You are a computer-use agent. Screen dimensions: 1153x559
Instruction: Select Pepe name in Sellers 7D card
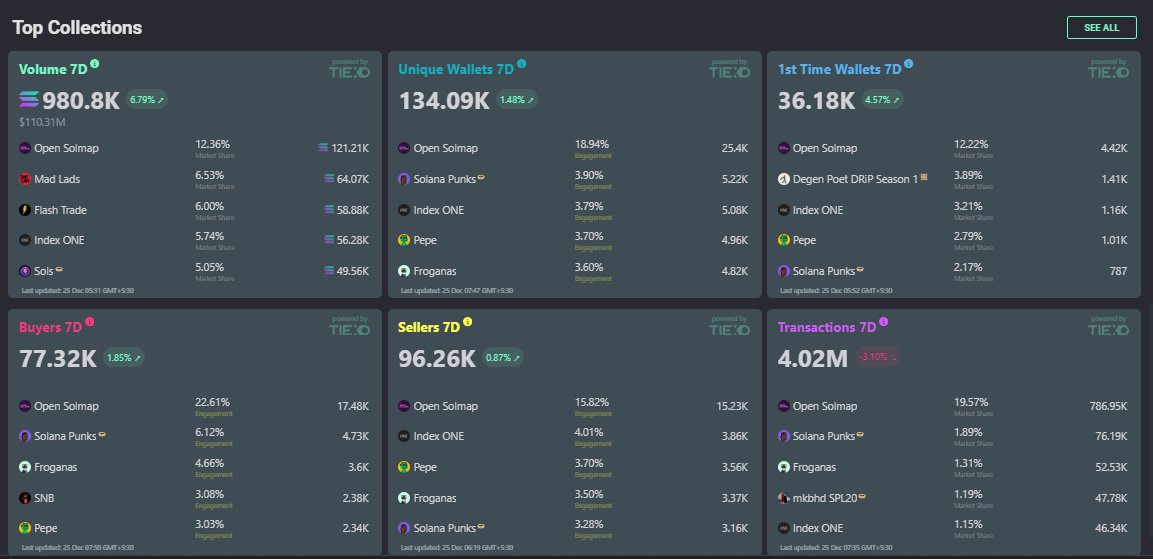click(x=425, y=467)
